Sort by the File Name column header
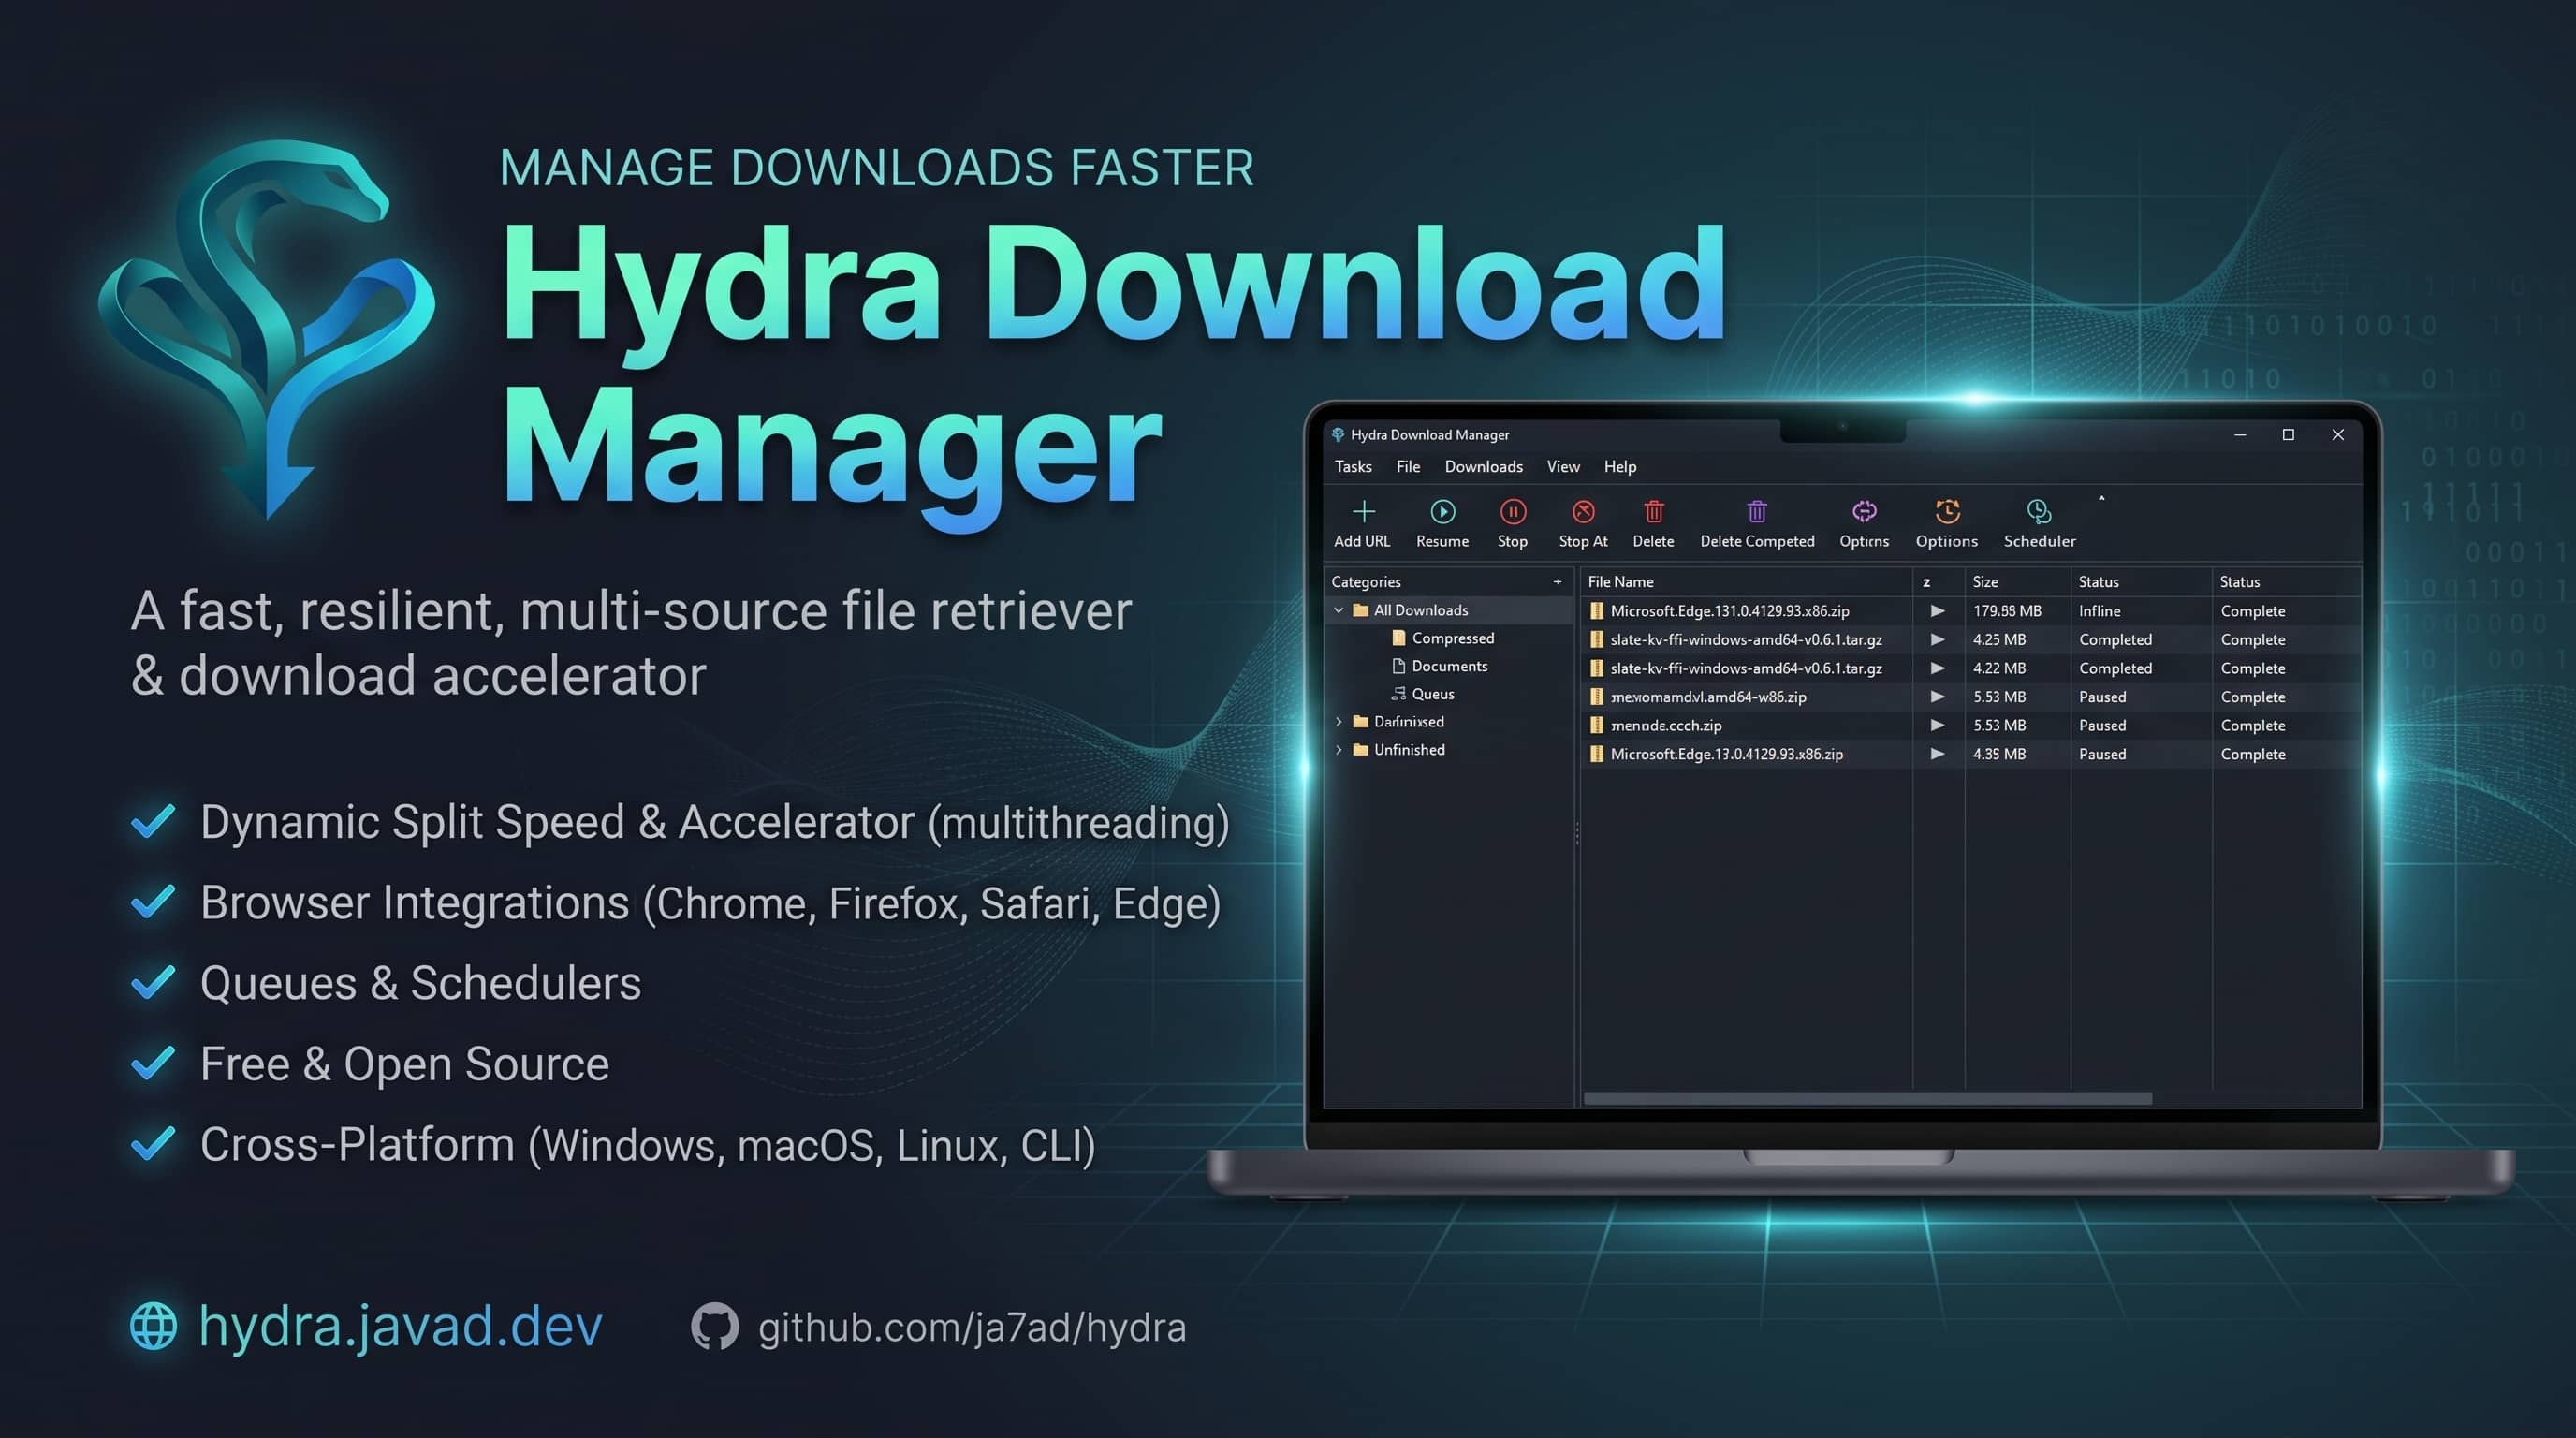This screenshot has height=1438, width=2576. [1620, 582]
